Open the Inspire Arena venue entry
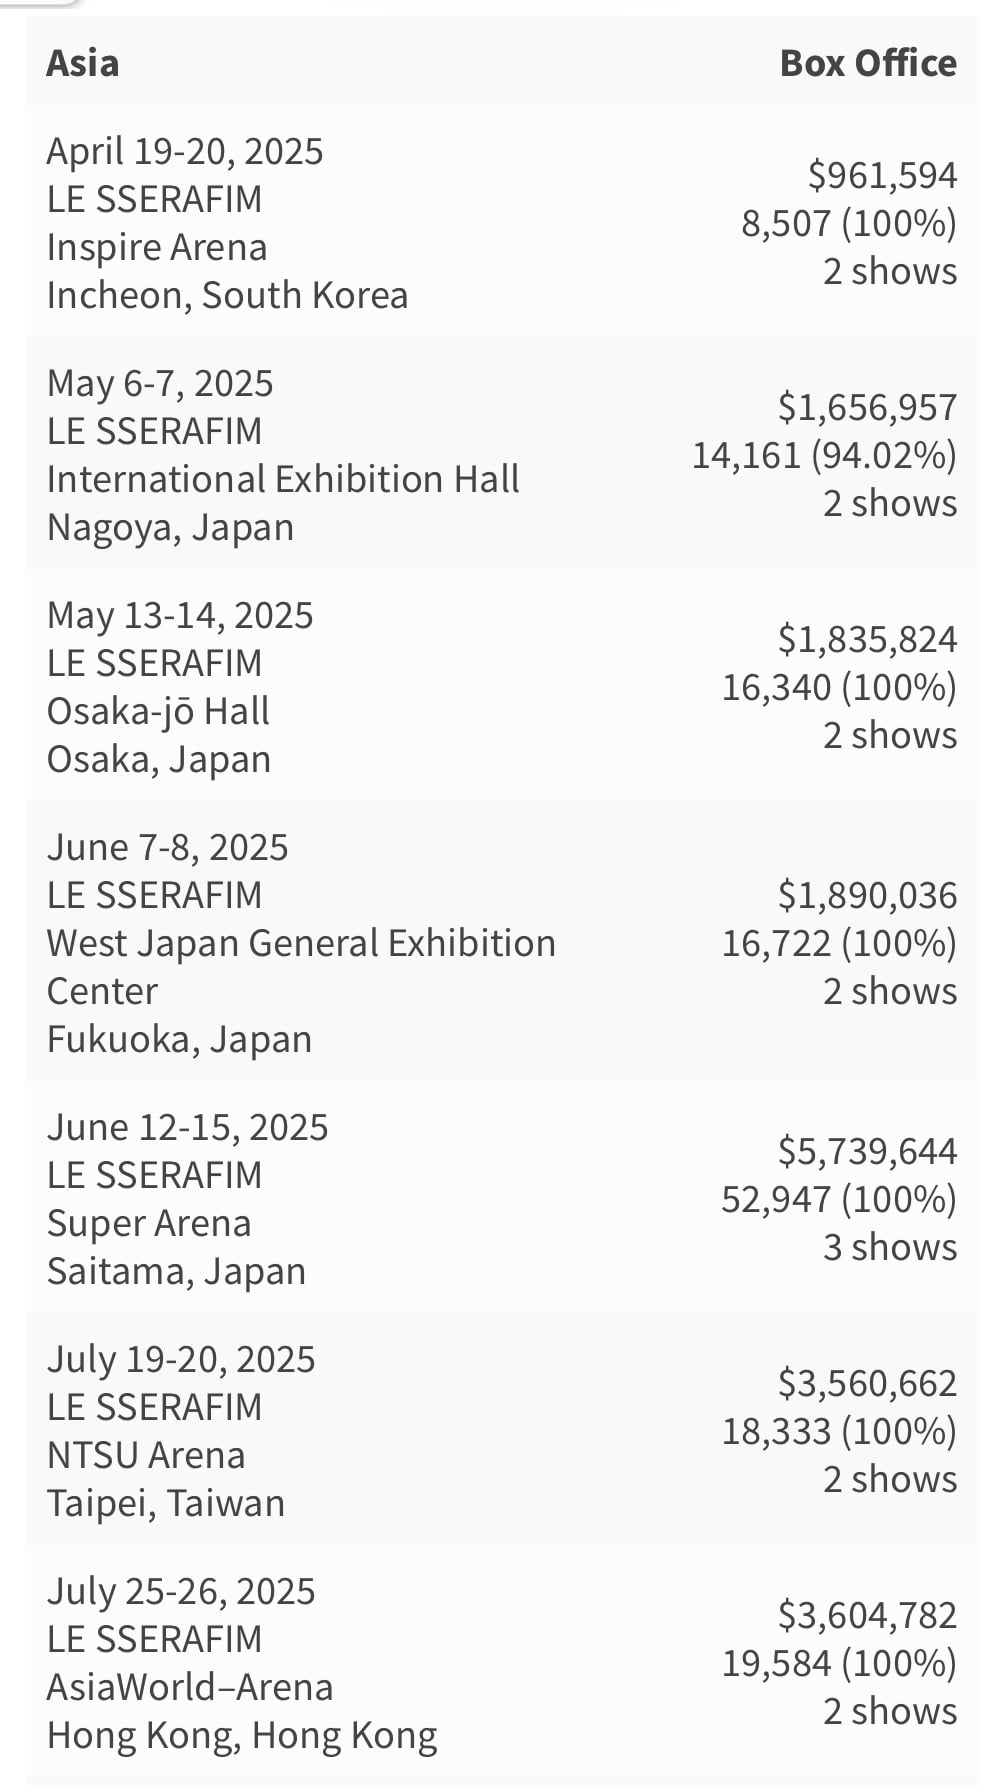 point(157,247)
